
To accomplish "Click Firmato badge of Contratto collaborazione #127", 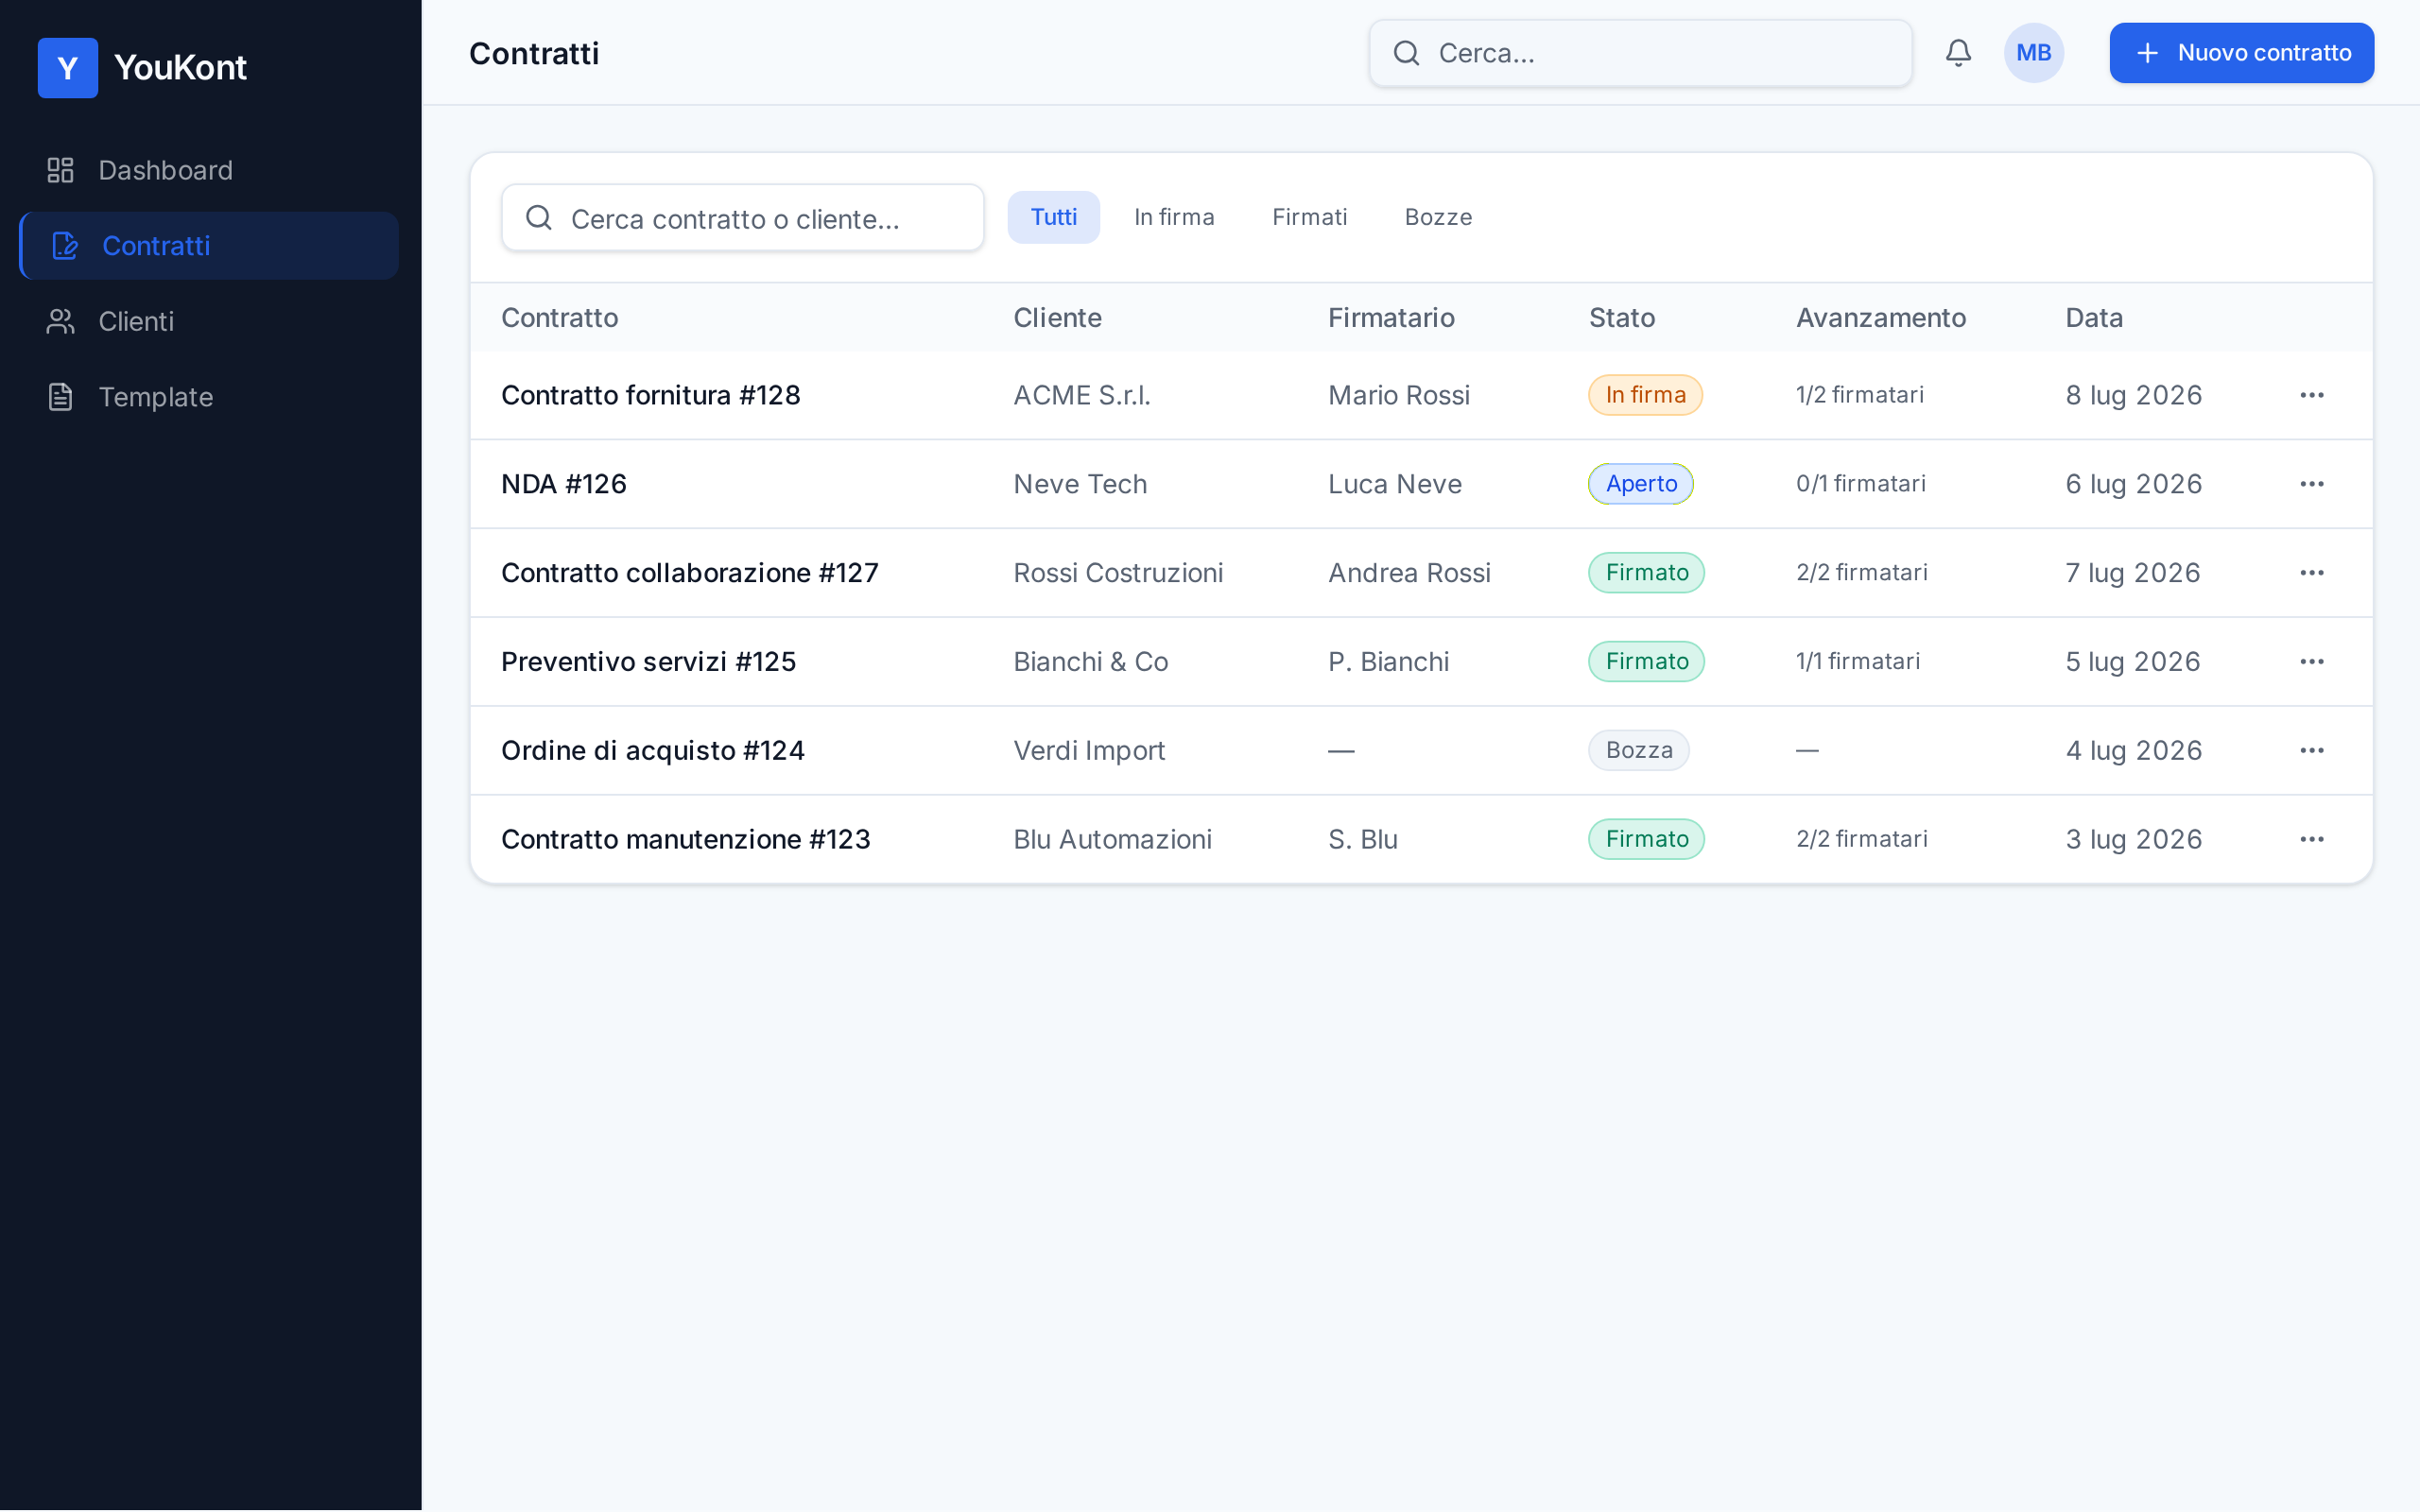I will (1646, 573).
